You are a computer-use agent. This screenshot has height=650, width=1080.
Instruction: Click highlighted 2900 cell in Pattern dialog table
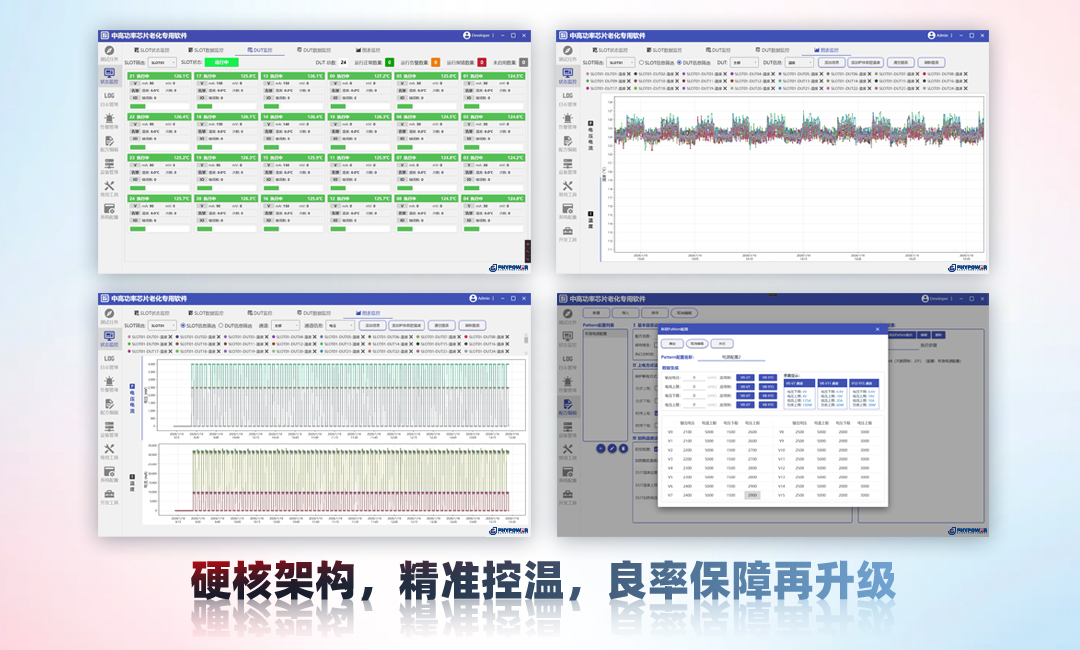[x=752, y=495]
